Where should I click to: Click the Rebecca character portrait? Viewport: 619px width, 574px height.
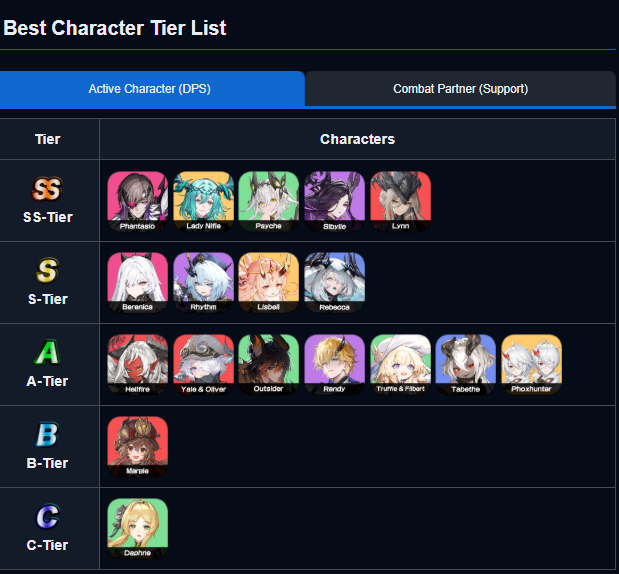pos(334,283)
